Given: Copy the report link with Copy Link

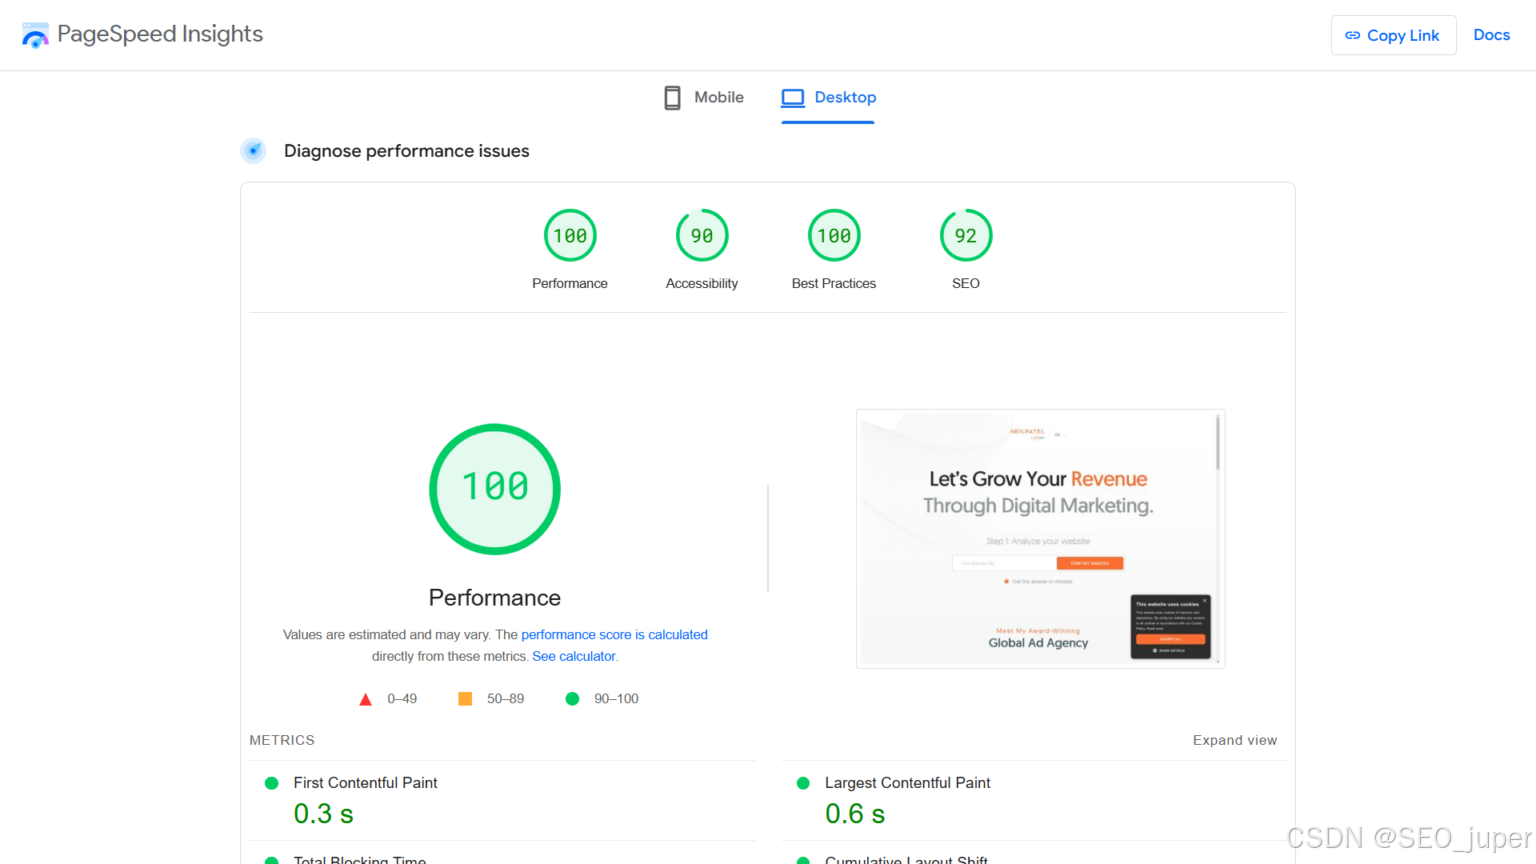Looking at the screenshot, I should pos(1393,35).
